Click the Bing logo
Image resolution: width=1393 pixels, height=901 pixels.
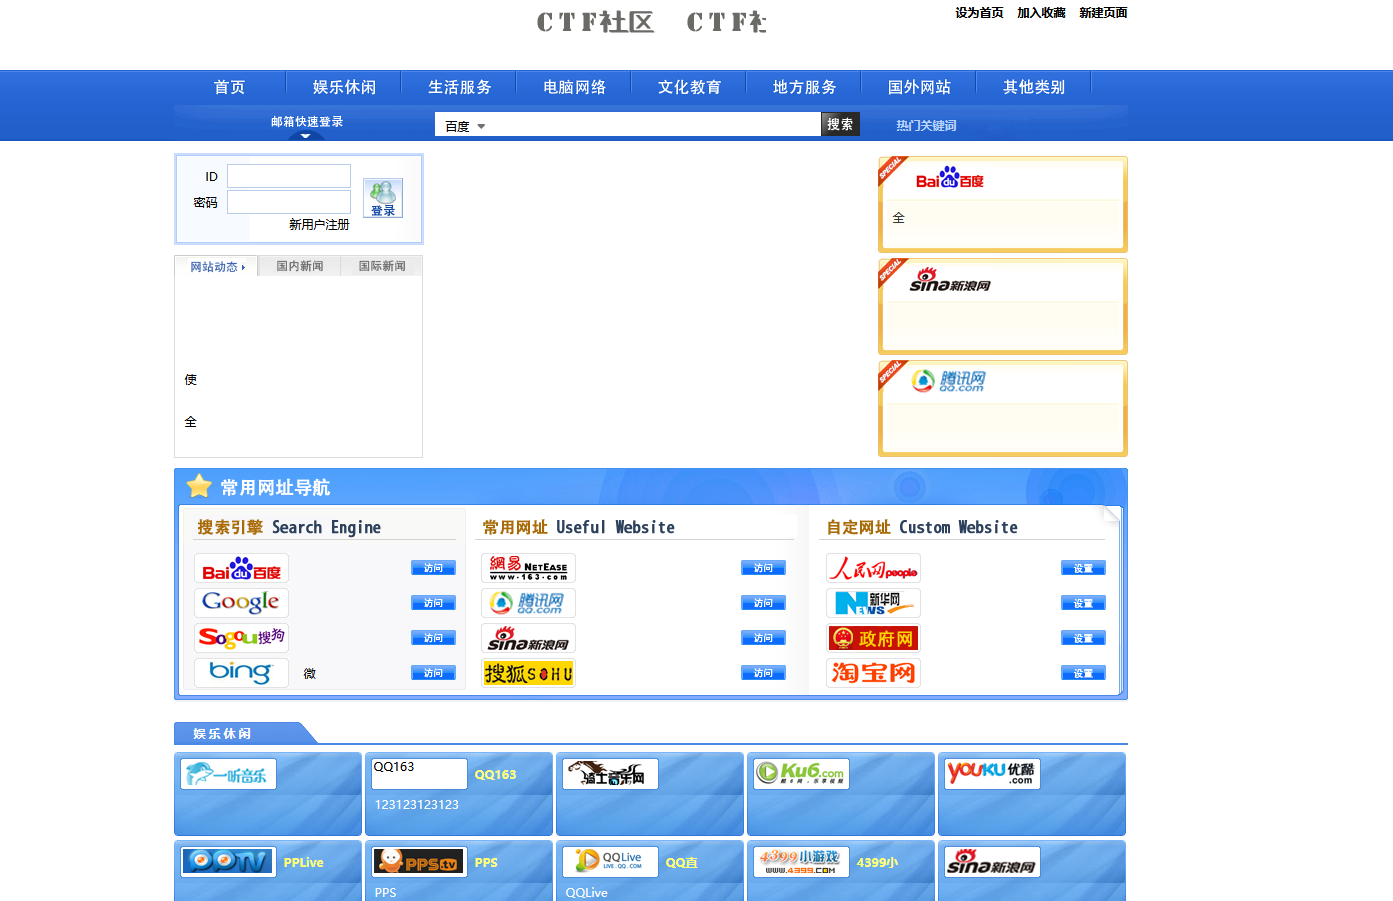(241, 673)
